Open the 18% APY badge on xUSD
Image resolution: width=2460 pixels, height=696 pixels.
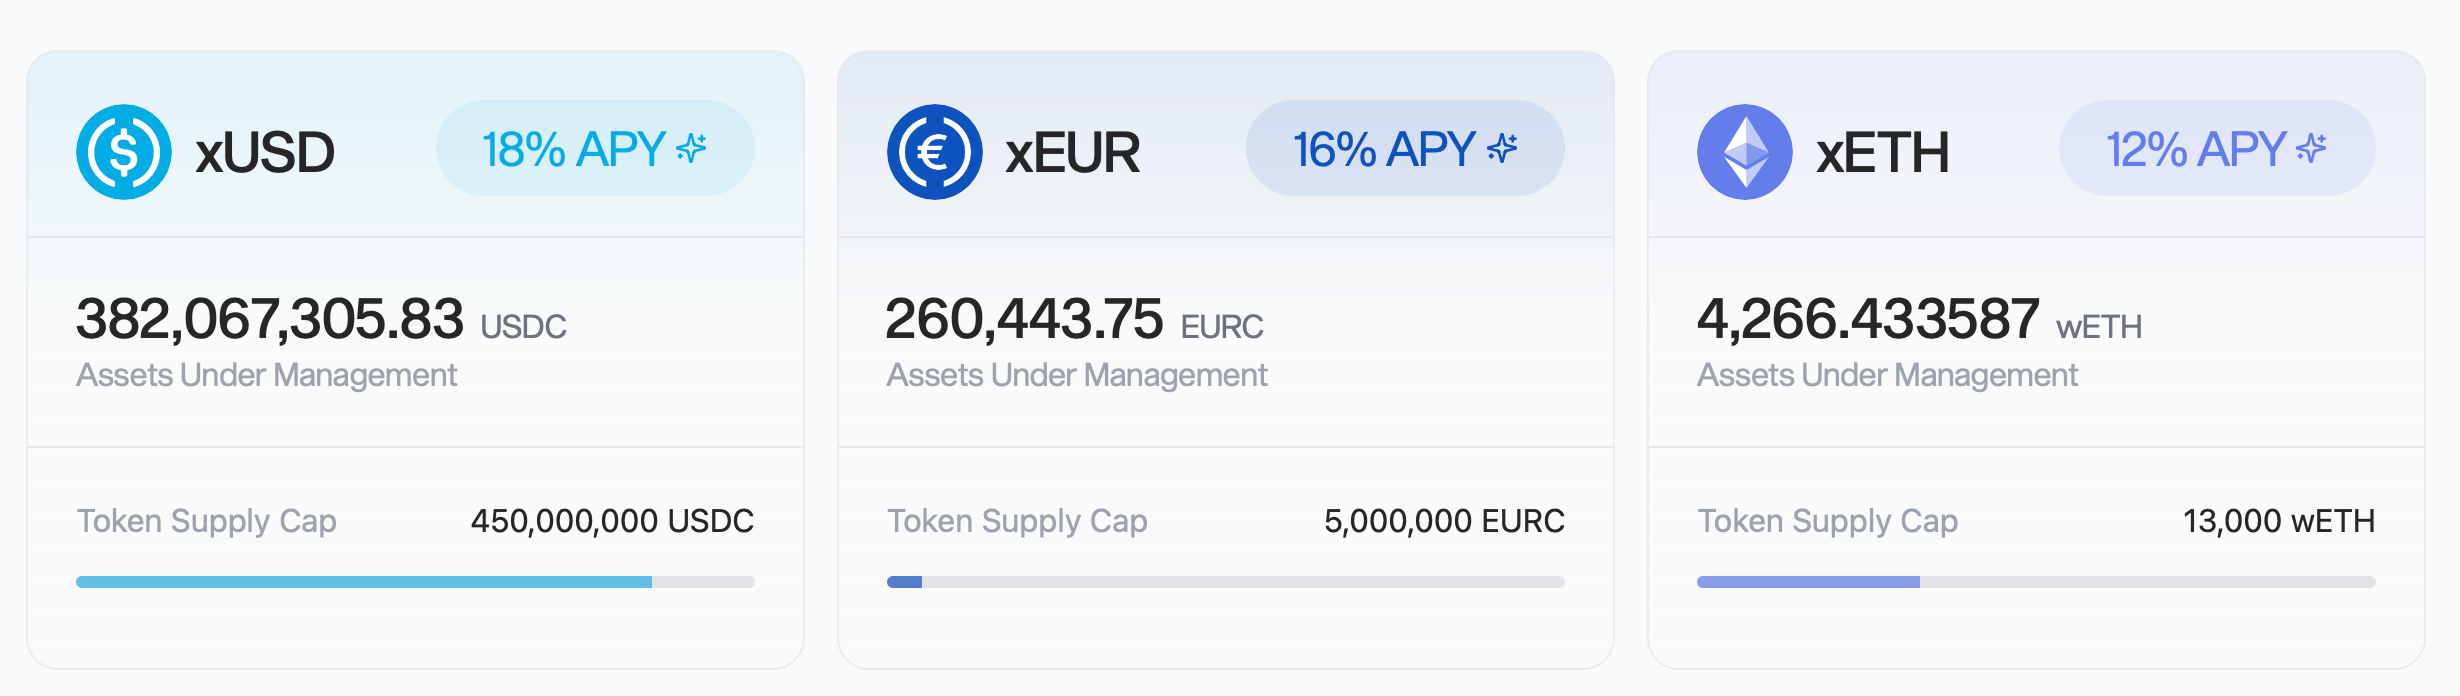tap(595, 148)
